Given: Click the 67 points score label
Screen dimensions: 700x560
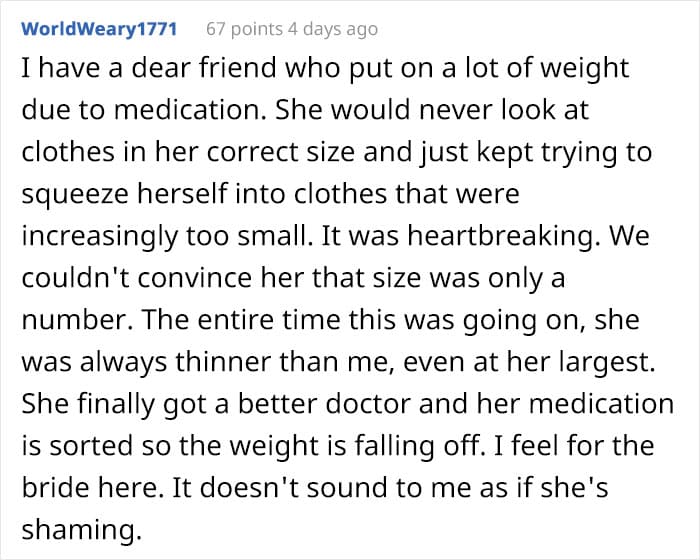Looking at the screenshot, I should pyautogui.click(x=244, y=29).
